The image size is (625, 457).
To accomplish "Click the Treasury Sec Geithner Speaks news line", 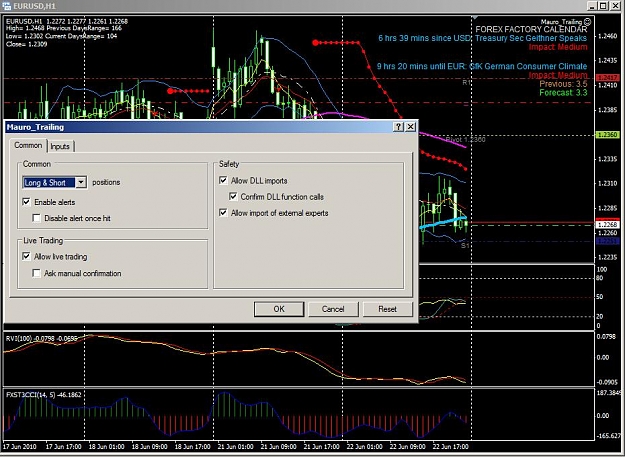I will 482,38.
